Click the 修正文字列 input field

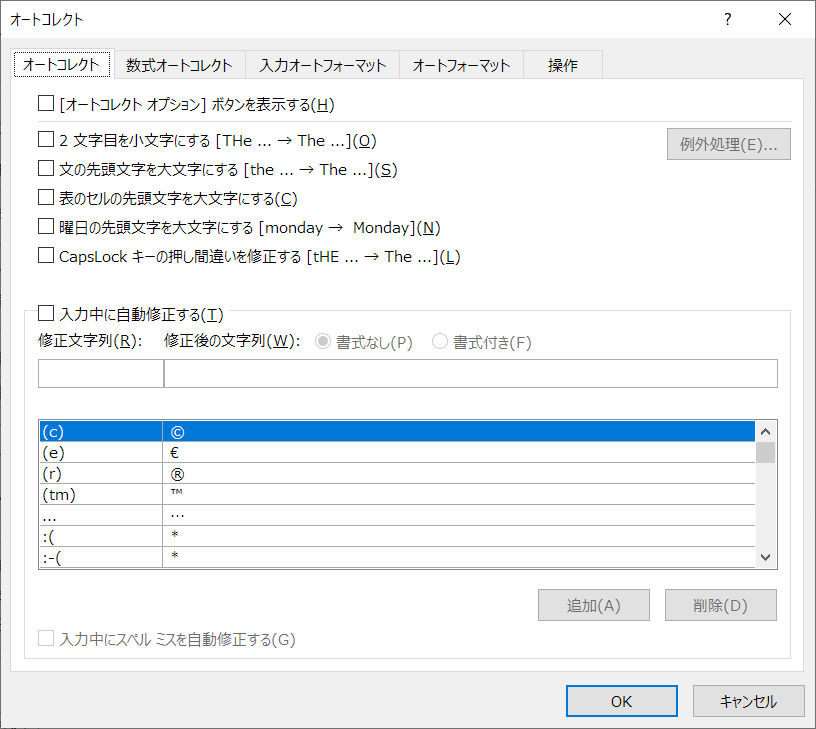100,373
